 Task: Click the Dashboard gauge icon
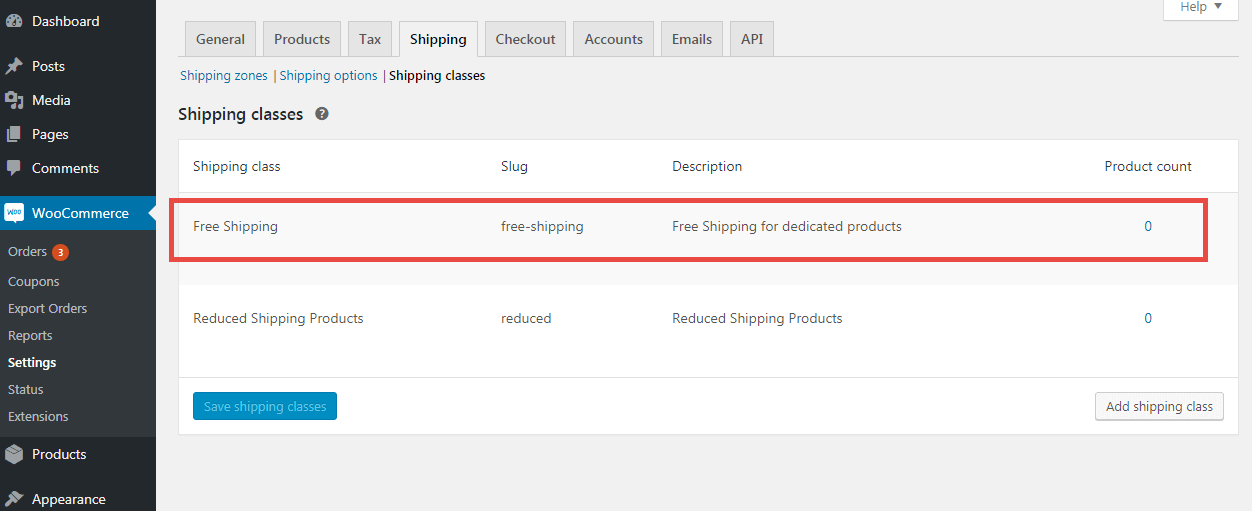click(14, 21)
